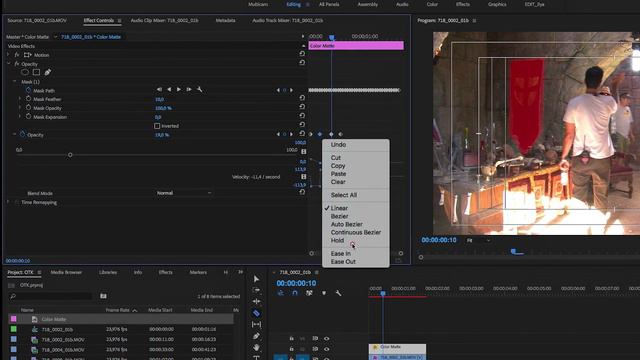Select the Pen tool in tools panel

pyautogui.click(x=256, y=336)
